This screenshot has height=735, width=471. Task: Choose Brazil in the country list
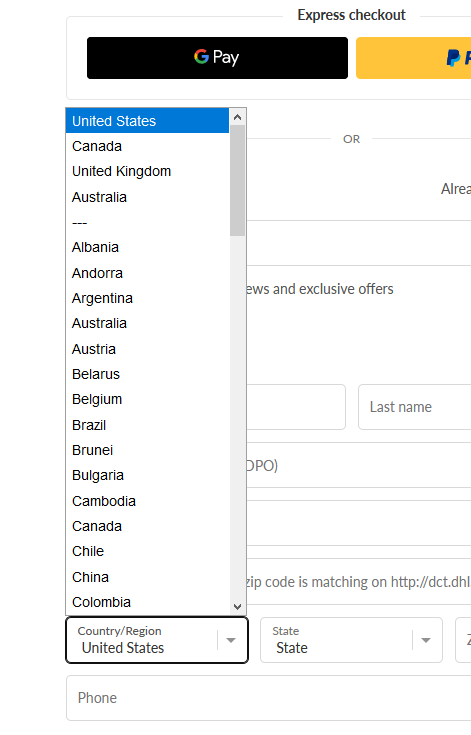pos(147,425)
